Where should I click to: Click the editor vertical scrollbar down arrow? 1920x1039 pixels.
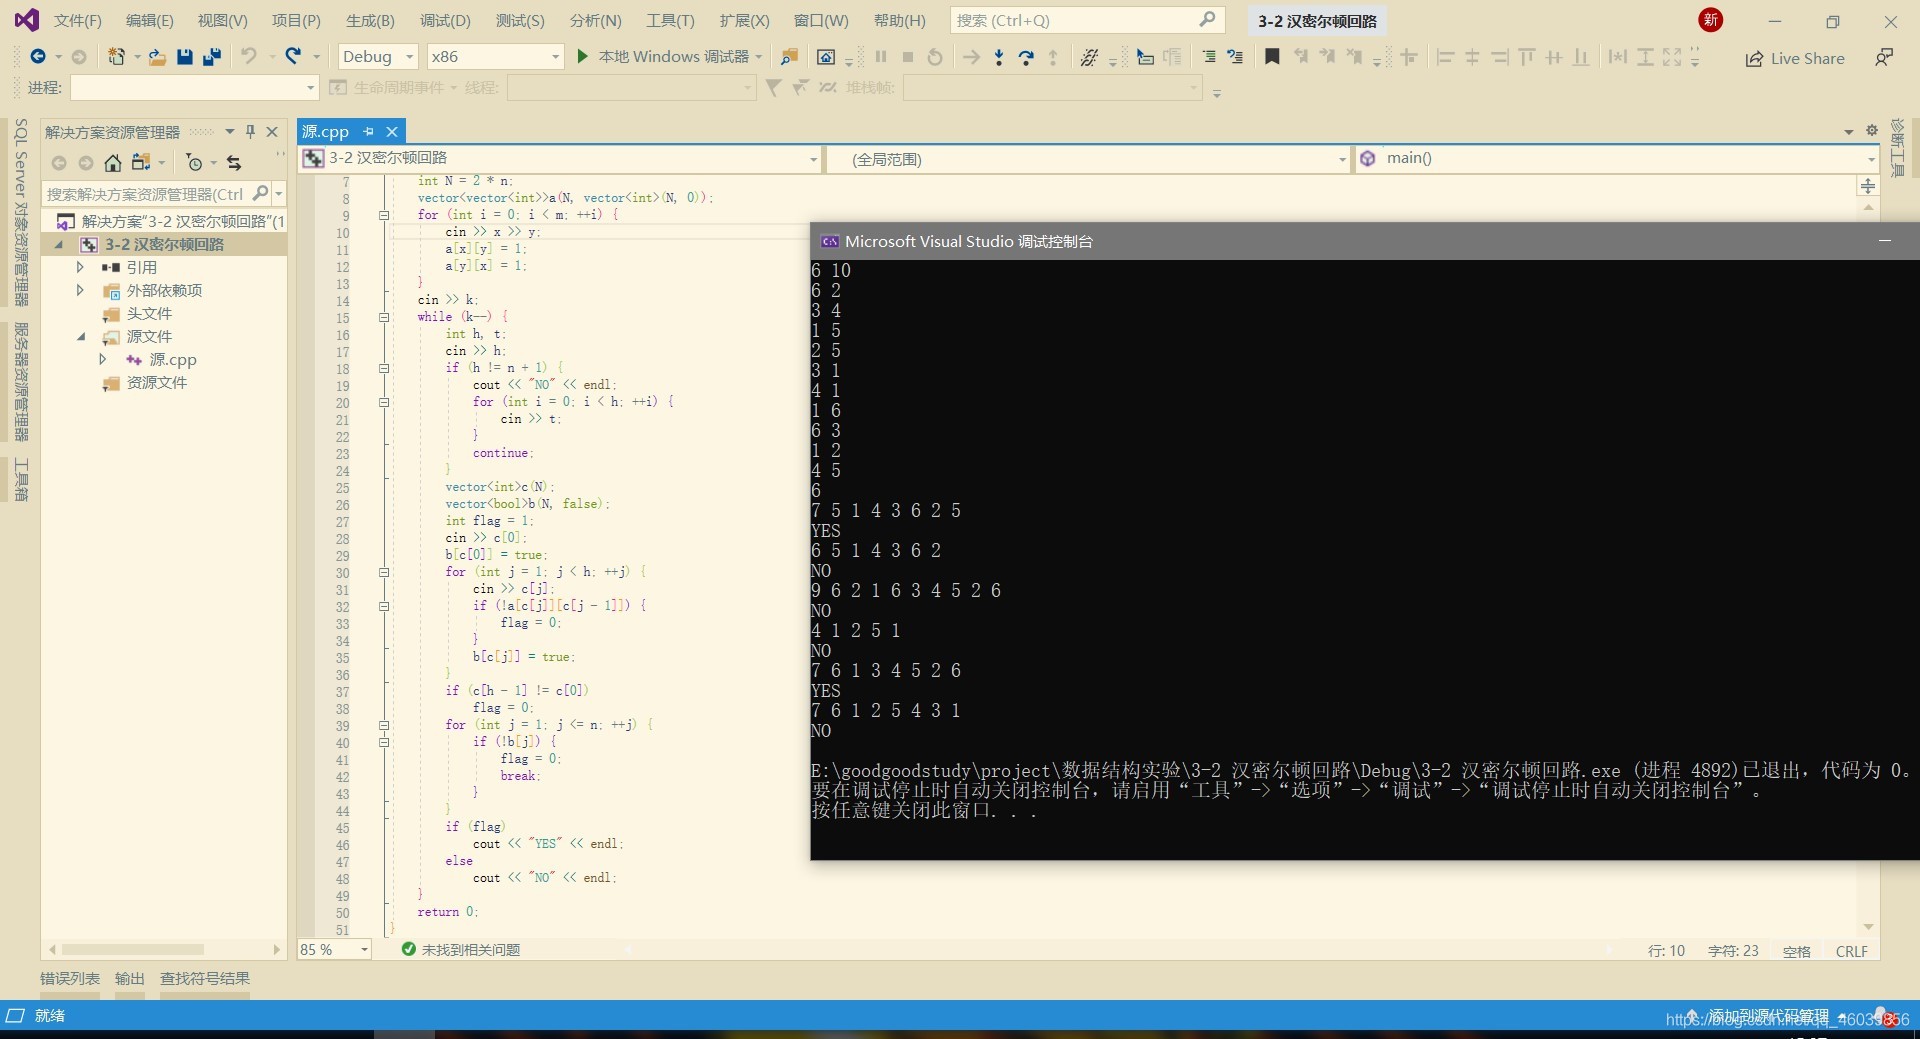coord(1868,927)
